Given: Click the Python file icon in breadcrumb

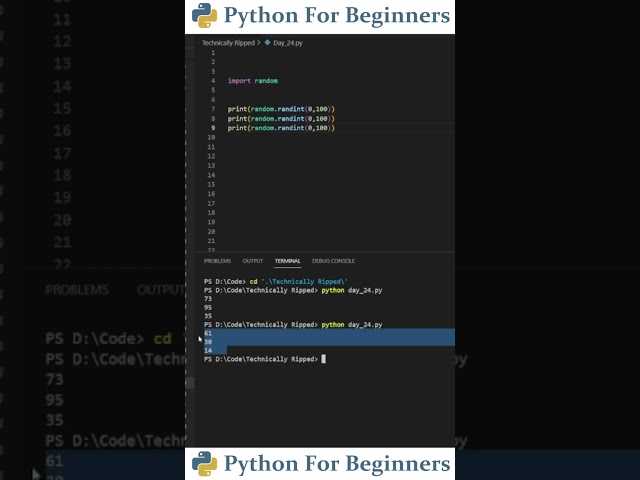Looking at the screenshot, I should [267, 42].
